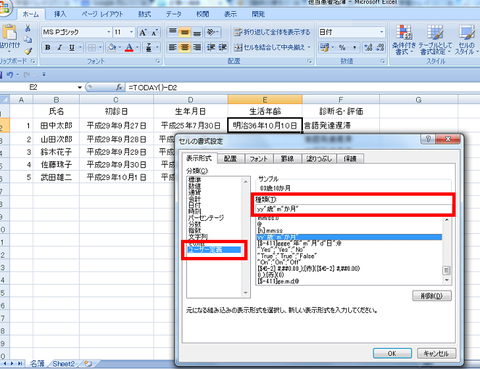Click the Format Painter brush icon
Viewport: 480px width, 369px height.
tap(28, 51)
